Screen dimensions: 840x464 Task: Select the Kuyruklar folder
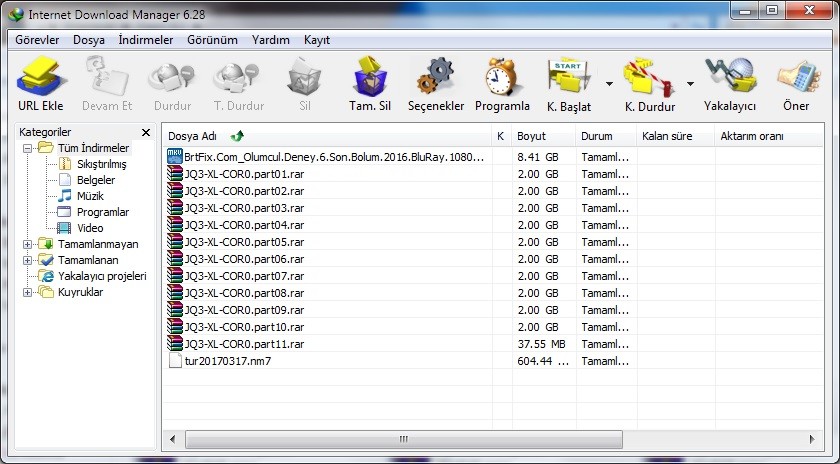click(x=80, y=293)
